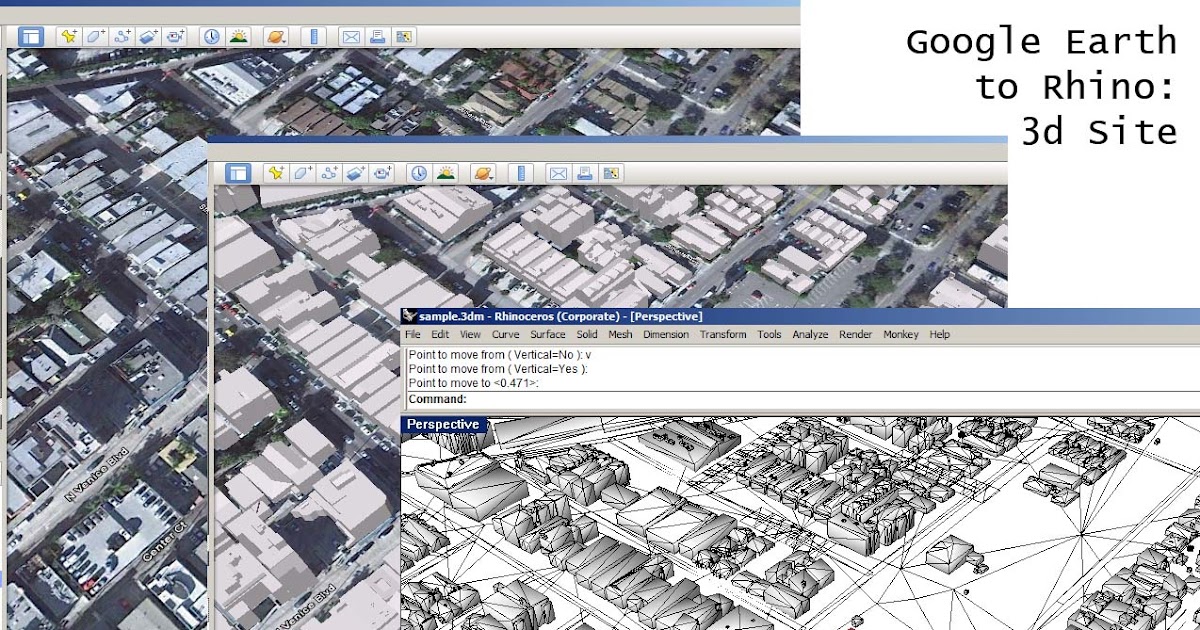Add path in front 3D-buildings Earth window
Screen dimensions: 1200x630
(329, 173)
